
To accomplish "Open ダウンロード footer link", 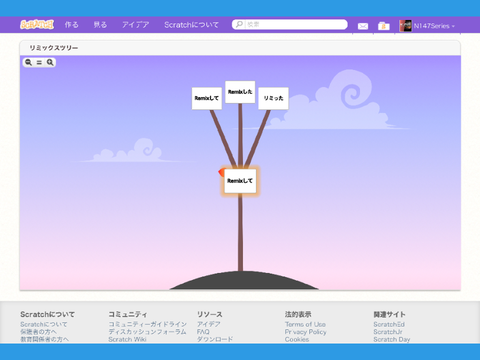I will click(x=215, y=339).
